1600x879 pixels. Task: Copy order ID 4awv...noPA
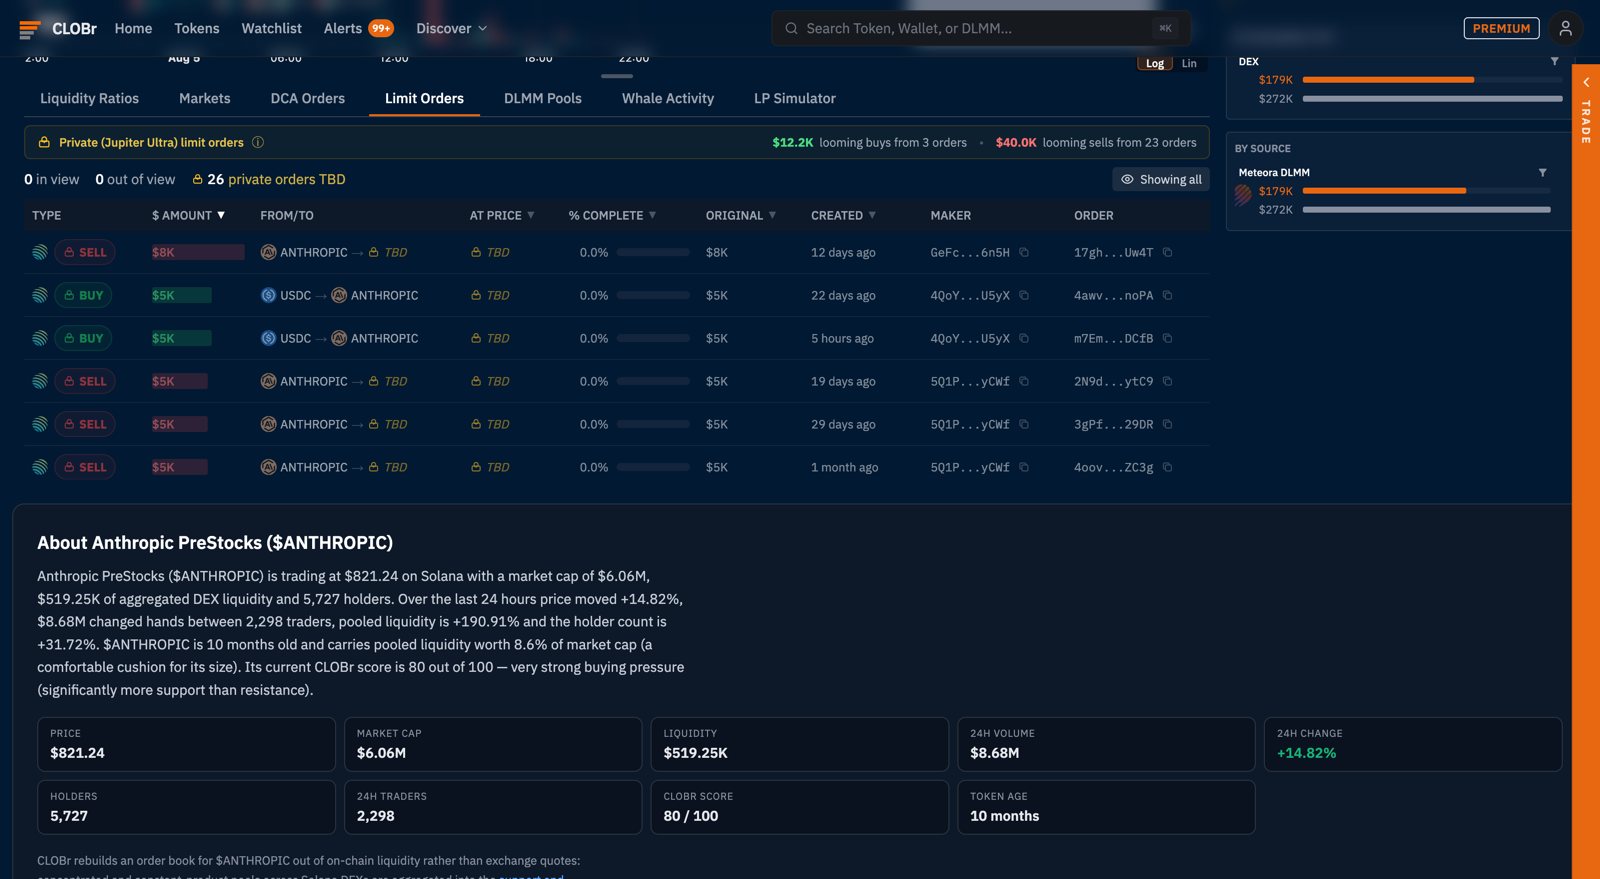1167,295
